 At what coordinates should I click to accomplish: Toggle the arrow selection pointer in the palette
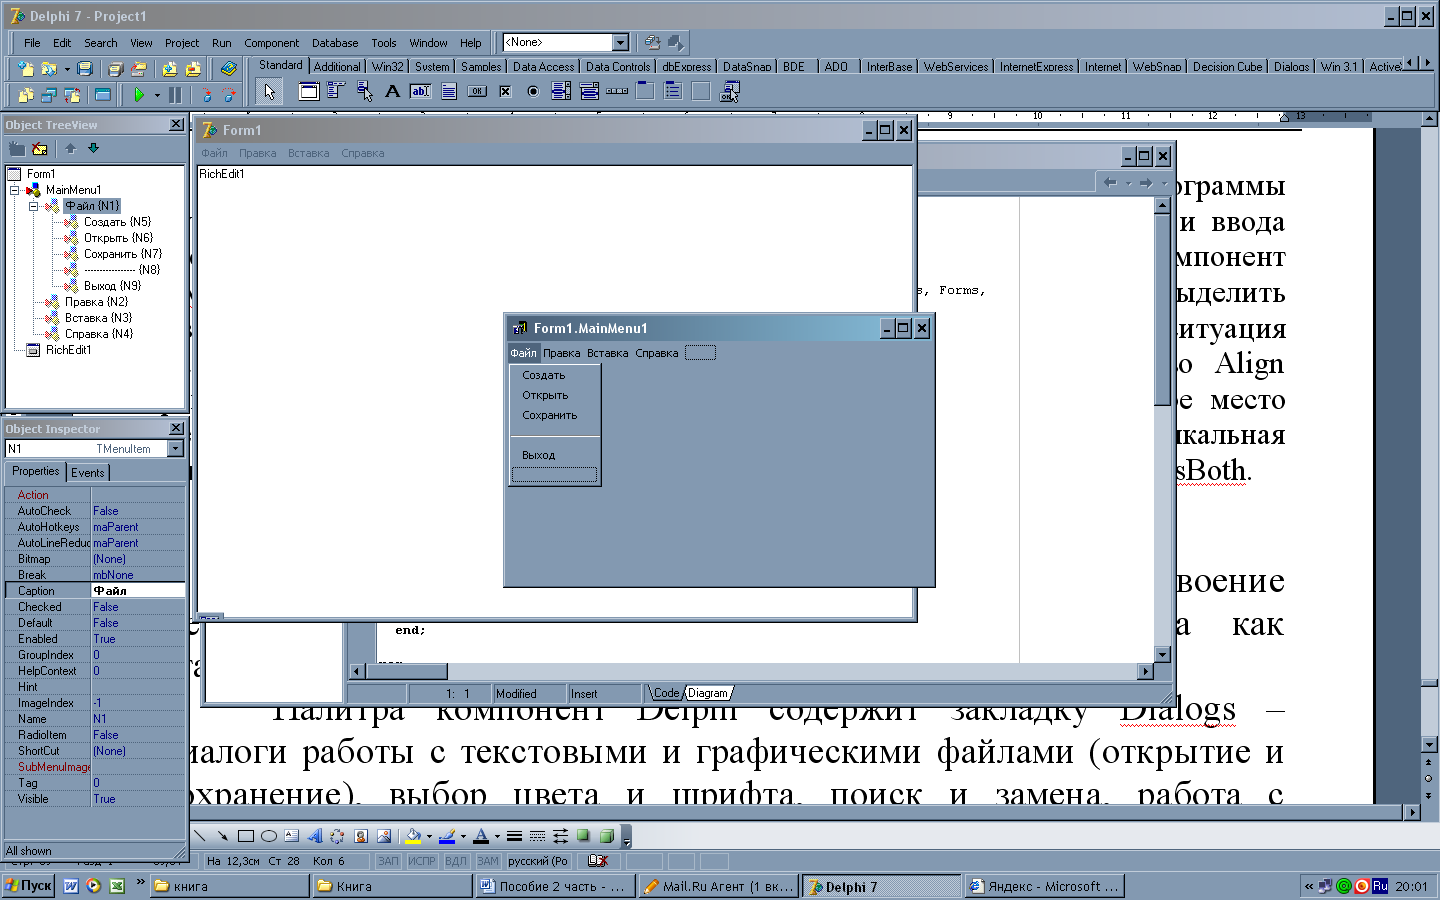268,92
